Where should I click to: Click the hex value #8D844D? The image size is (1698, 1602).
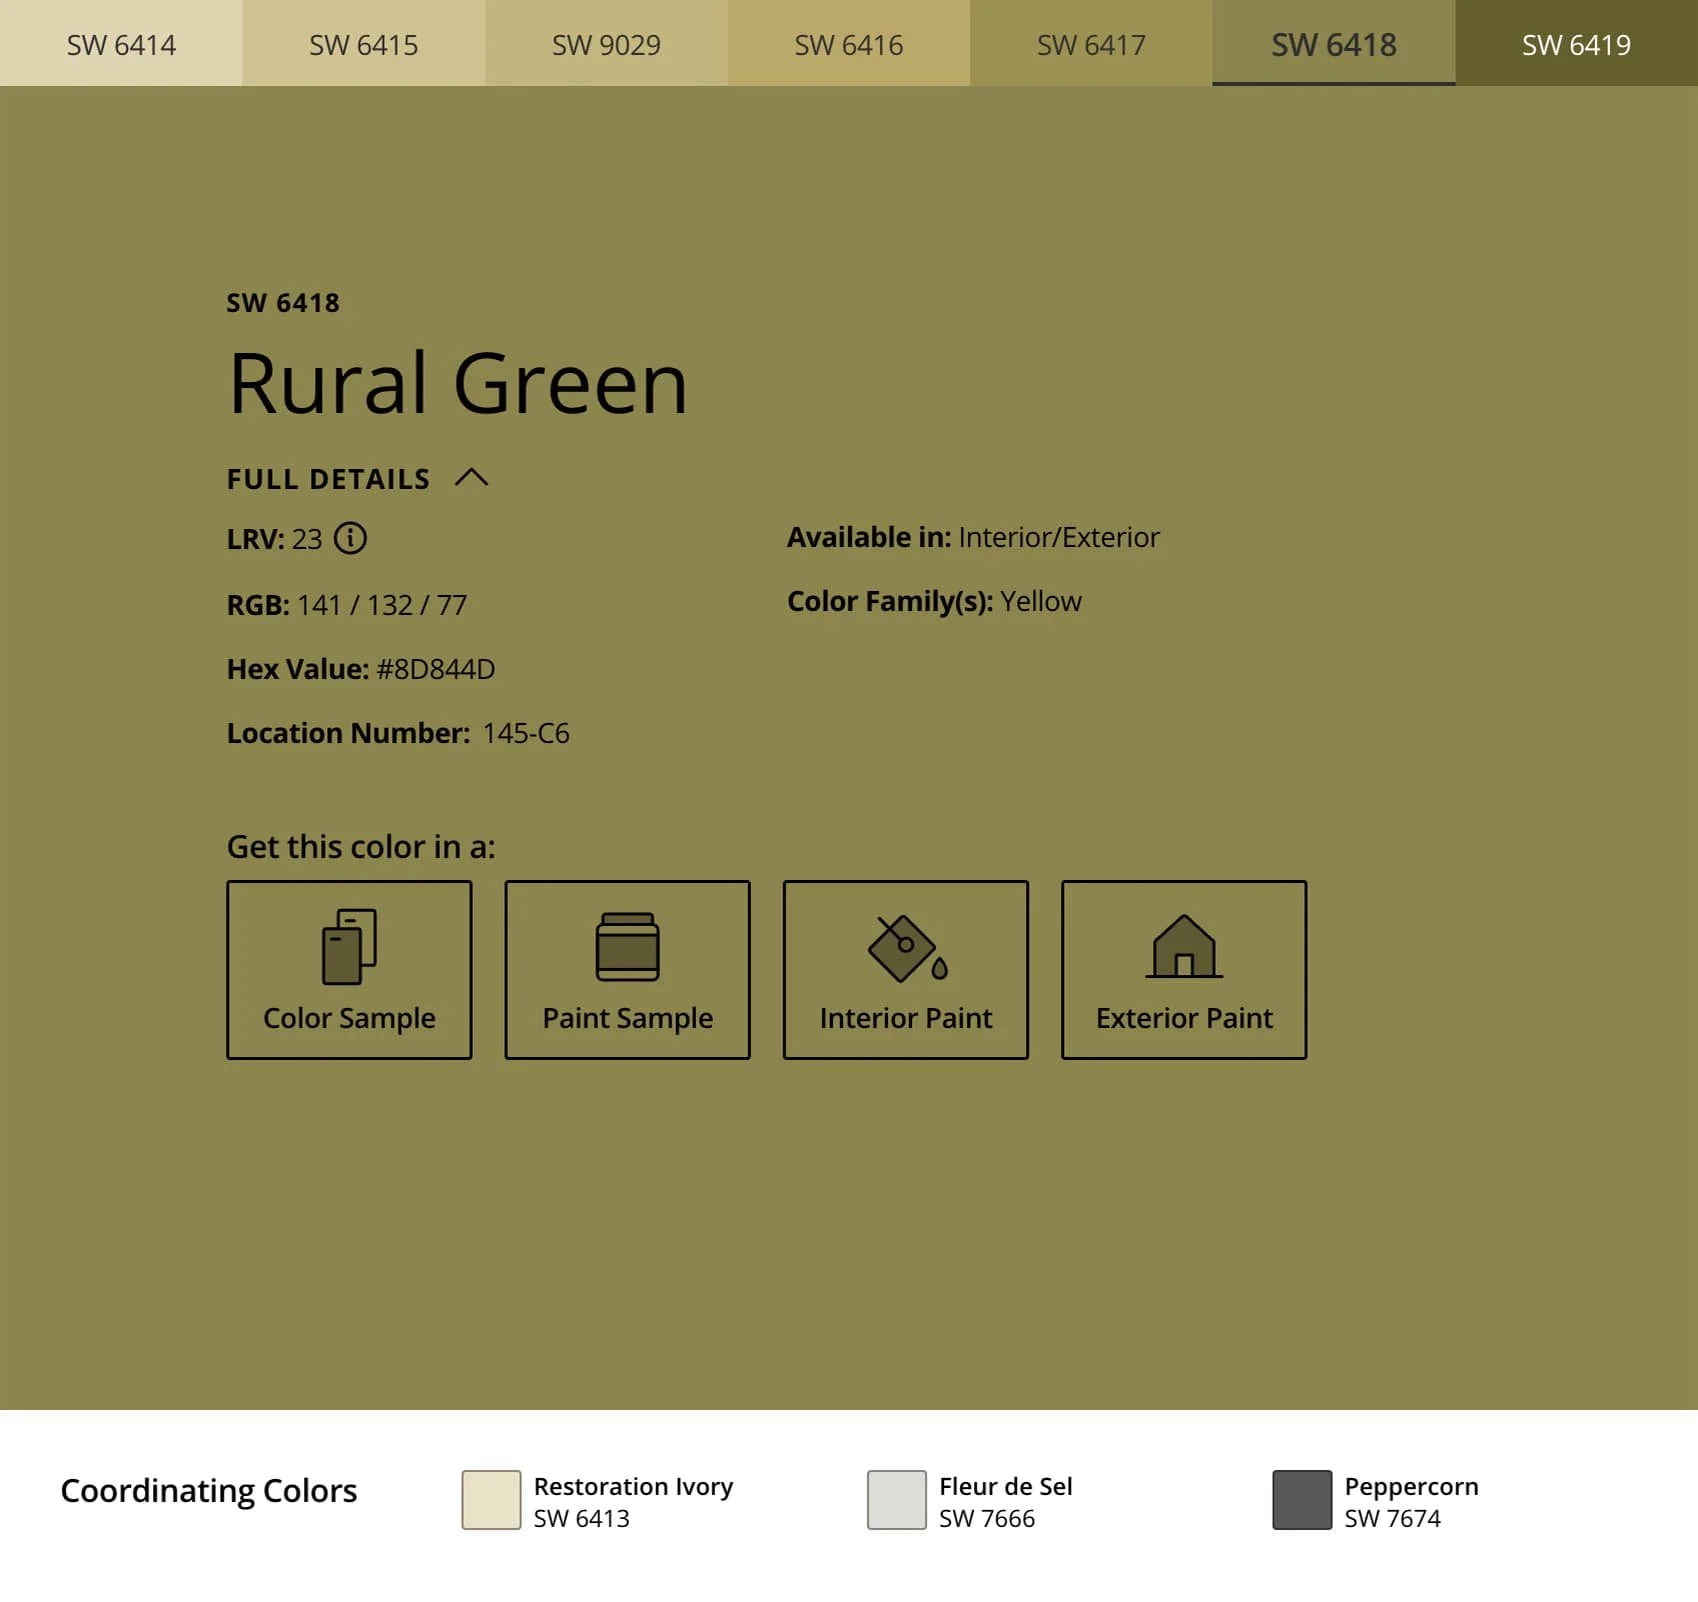pos(436,669)
